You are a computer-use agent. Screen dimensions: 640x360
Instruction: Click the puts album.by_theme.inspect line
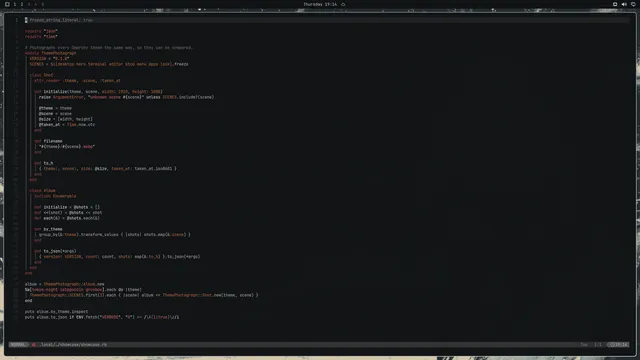[56, 312]
